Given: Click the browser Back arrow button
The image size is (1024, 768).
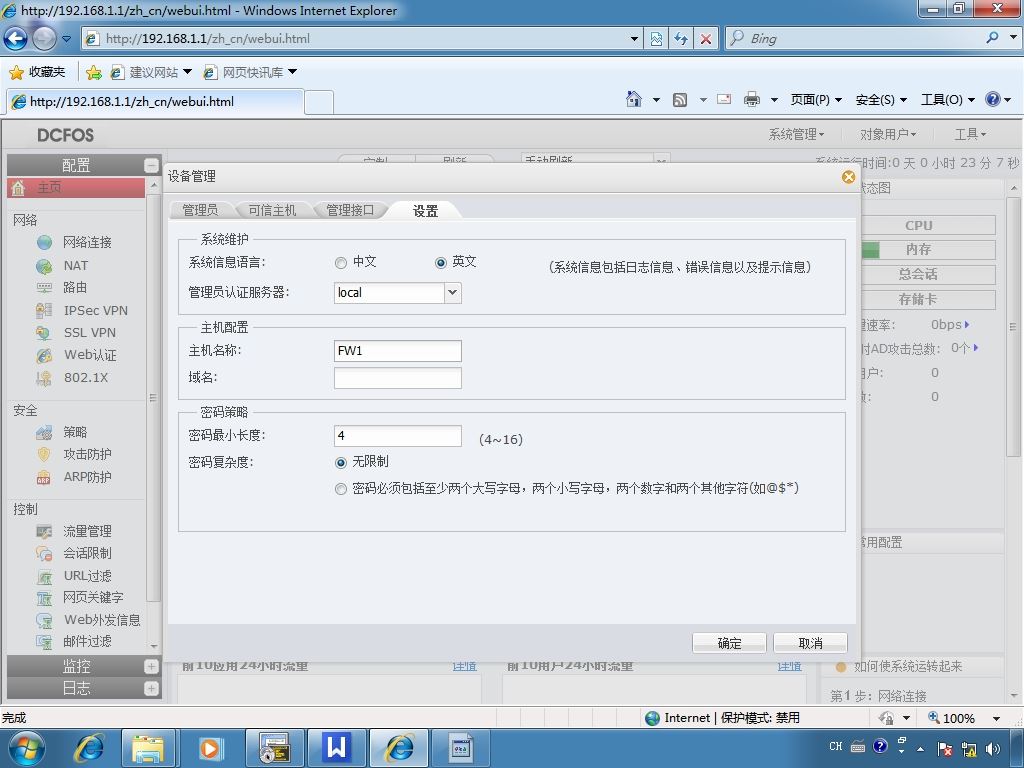Looking at the screenshot, I should pyautogui.click(x=16, y=39).
